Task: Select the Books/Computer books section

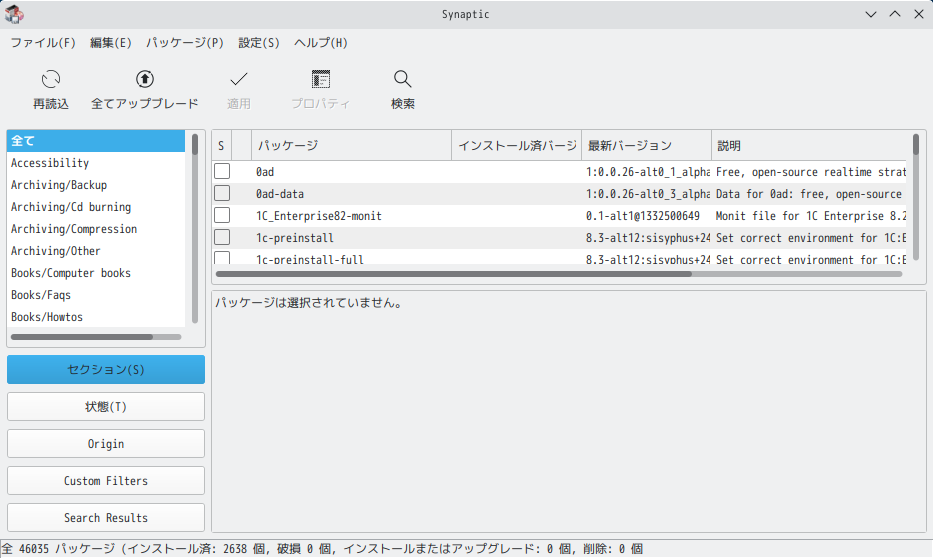Action: (x=96, y=273)
